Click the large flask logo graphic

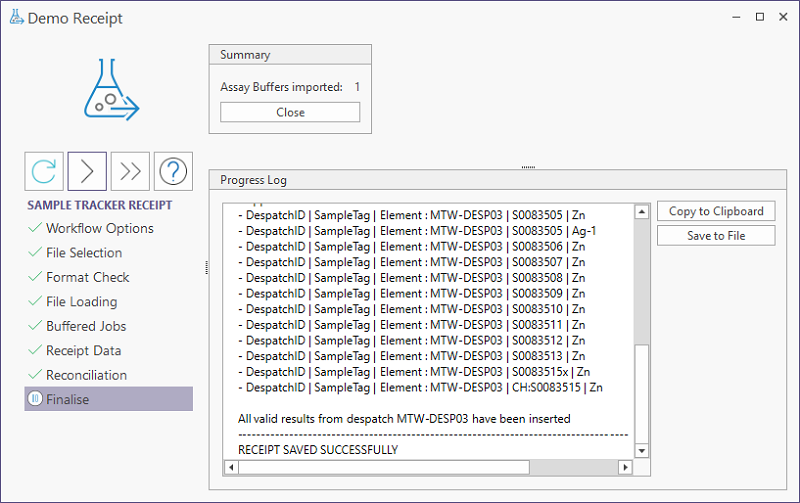pos(112,89)
